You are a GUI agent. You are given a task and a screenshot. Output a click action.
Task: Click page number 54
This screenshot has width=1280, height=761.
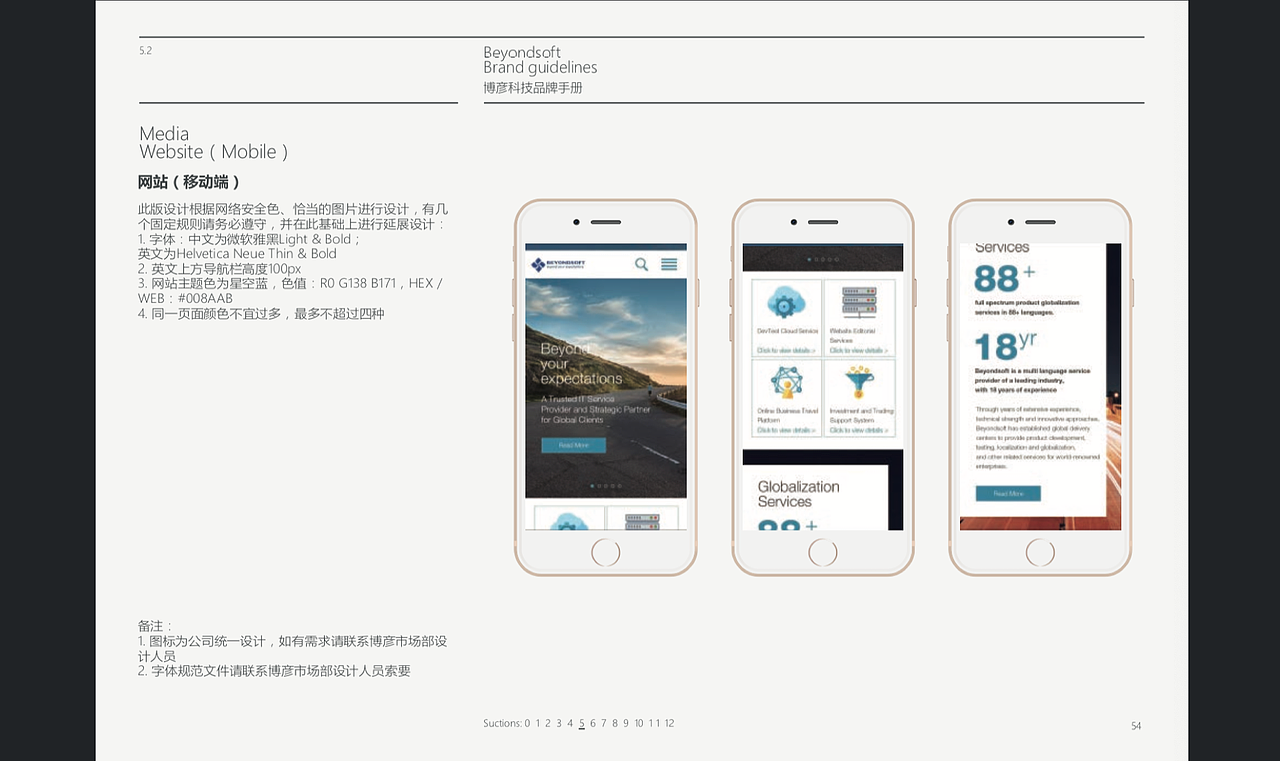coord(1136,726)
